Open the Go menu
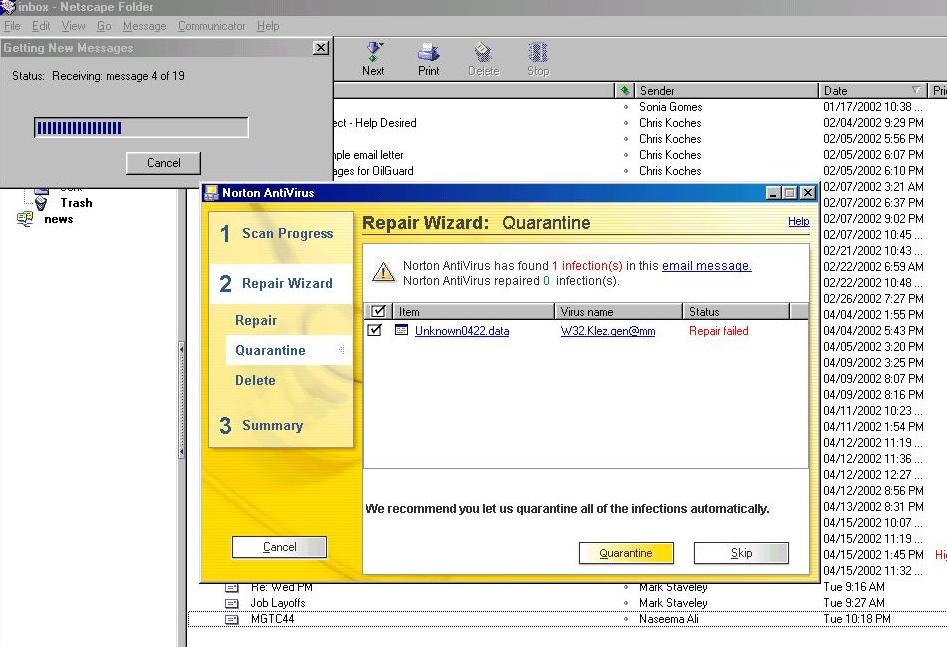 pyautogui.click(x=104, y=26)
